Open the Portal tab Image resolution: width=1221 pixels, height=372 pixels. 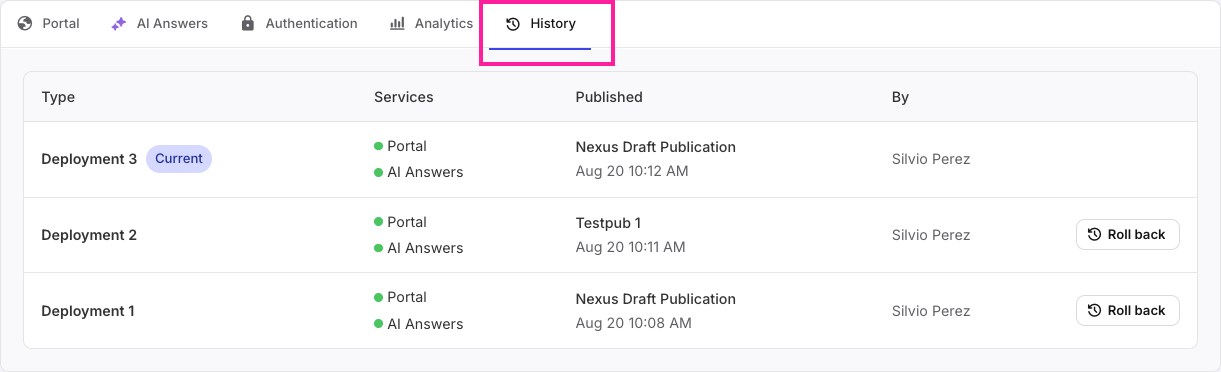(x=48, y=23)
